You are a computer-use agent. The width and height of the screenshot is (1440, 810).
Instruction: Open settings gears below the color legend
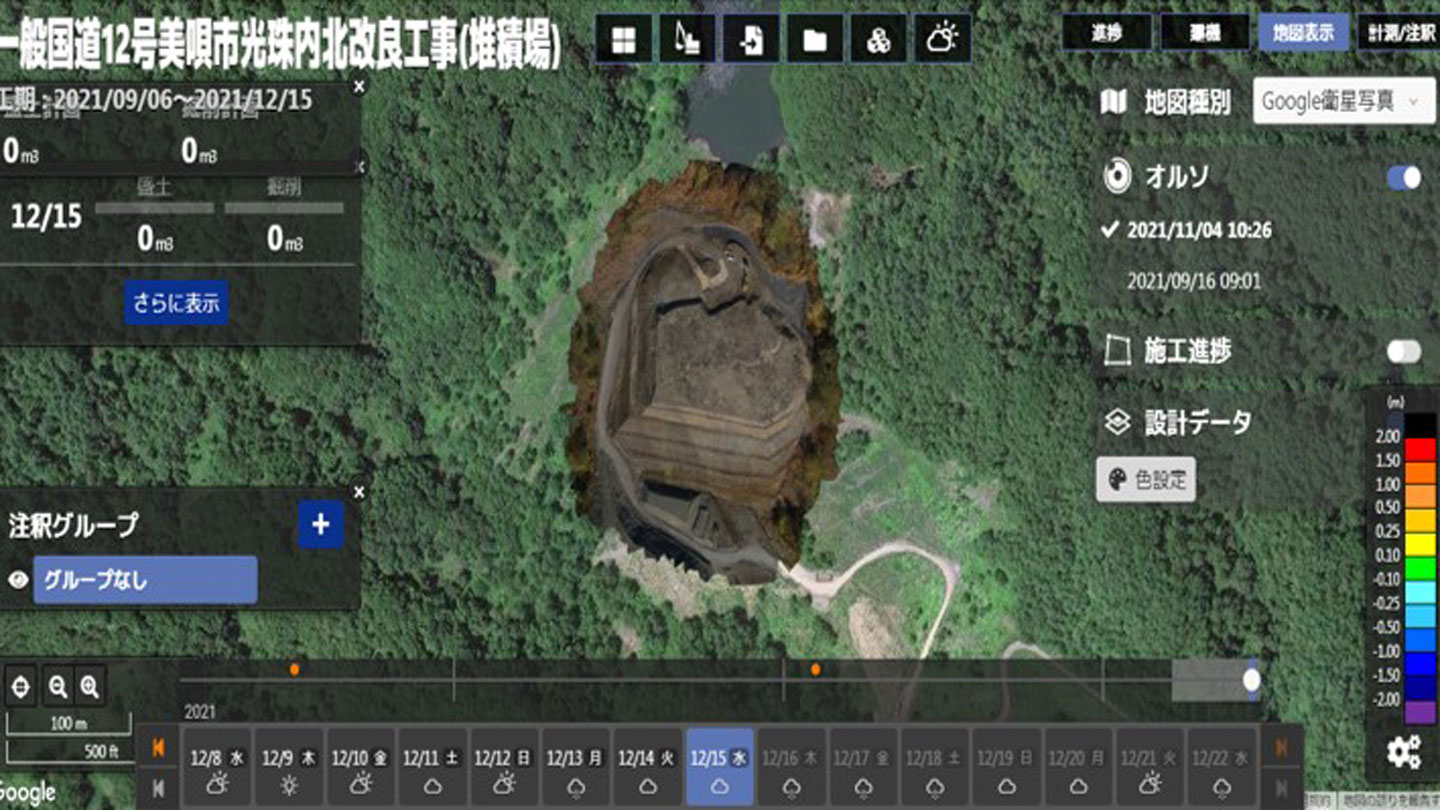tap(1403, 752)
